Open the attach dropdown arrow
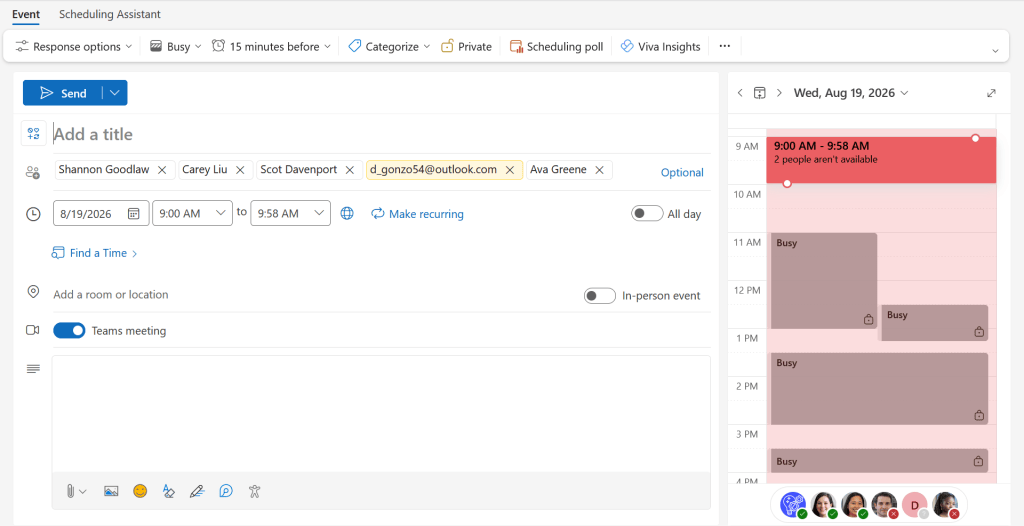1024x526 pixels. [83, 492]
